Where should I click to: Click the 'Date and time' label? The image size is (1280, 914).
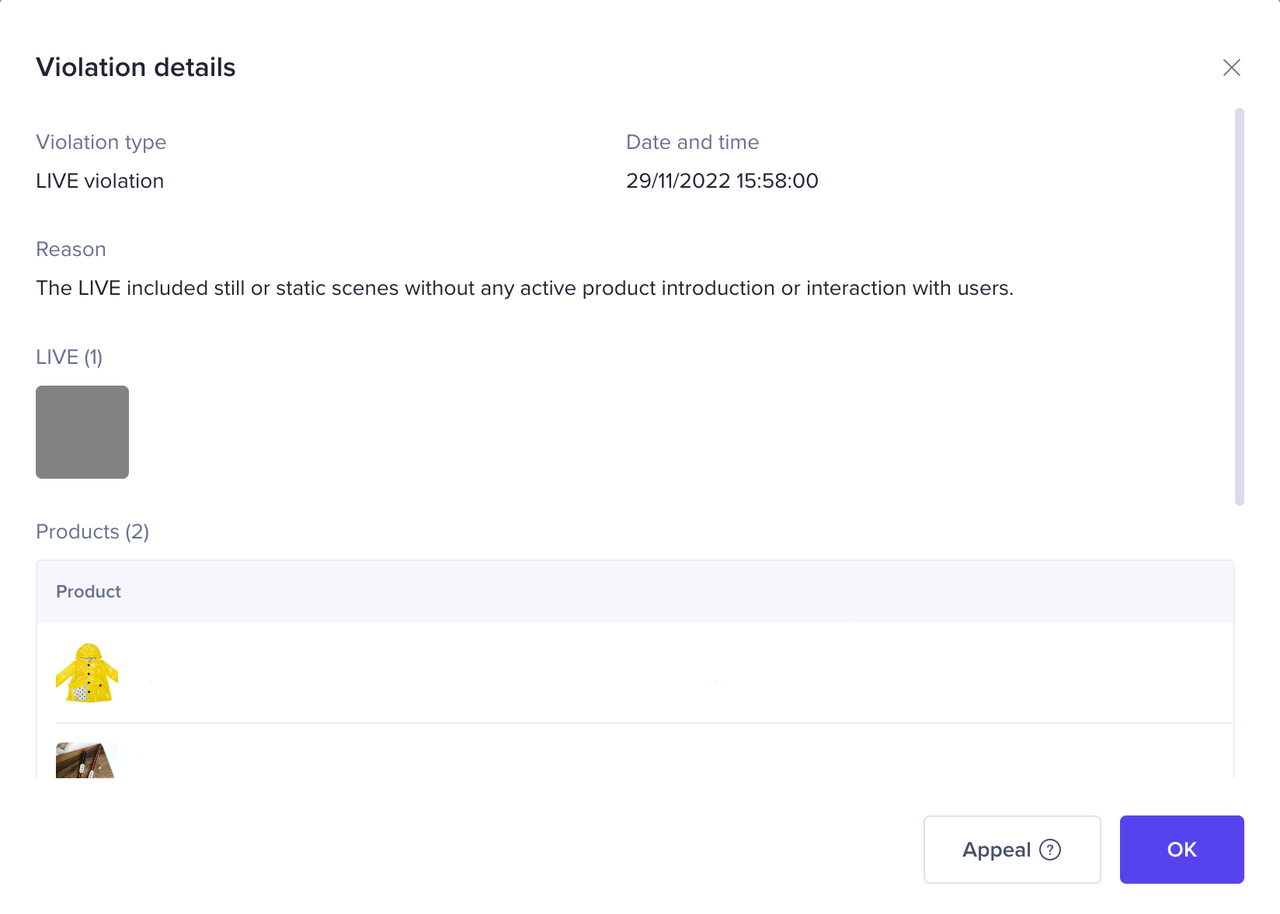(x=692, y=142)
